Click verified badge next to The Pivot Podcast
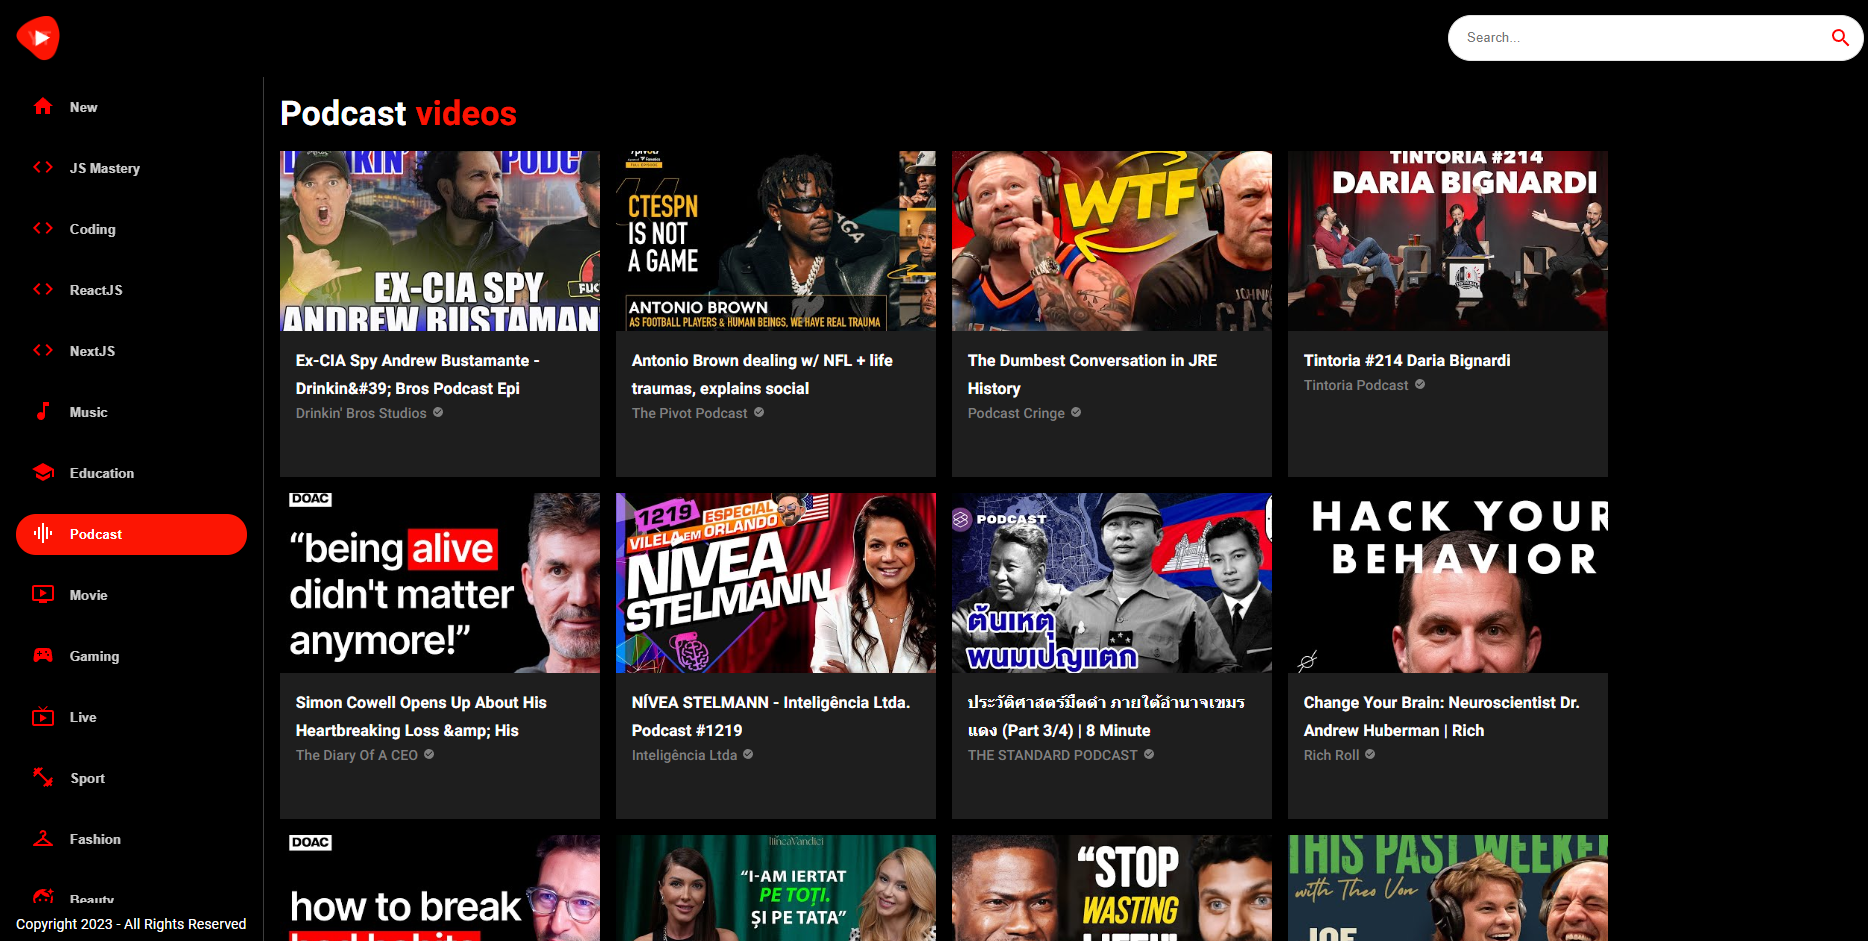Image resolution: width=1868 pixels, height=941 pixels. [759, 412]
